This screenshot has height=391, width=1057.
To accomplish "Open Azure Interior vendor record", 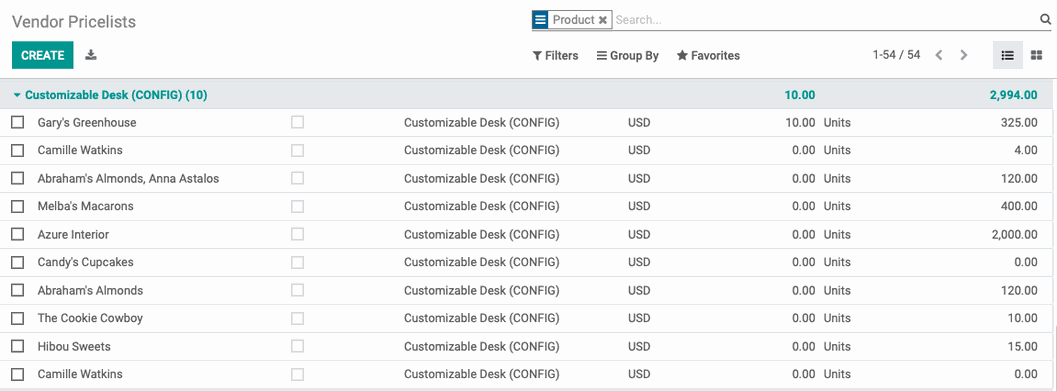I will click(73, 235).
